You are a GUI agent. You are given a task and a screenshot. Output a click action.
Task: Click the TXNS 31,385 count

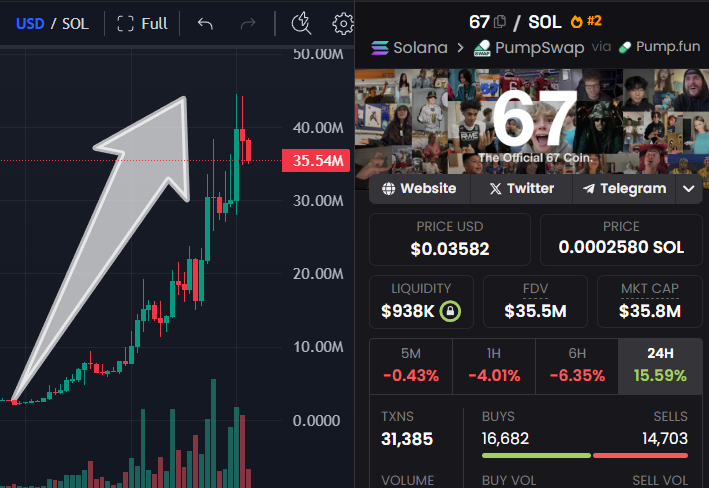coord(407,439)
